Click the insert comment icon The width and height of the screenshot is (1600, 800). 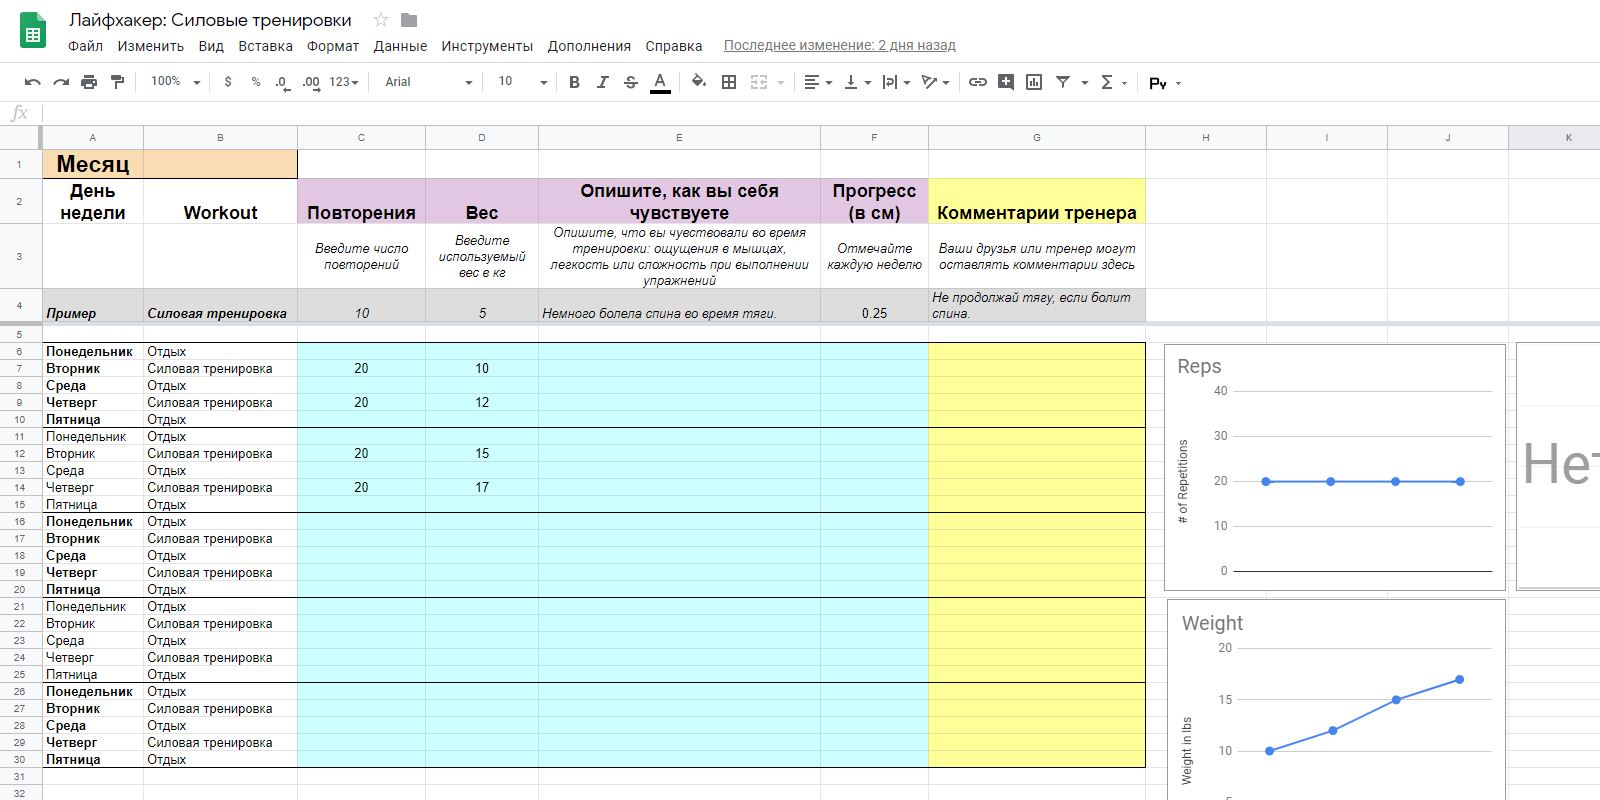[1006, 82]
